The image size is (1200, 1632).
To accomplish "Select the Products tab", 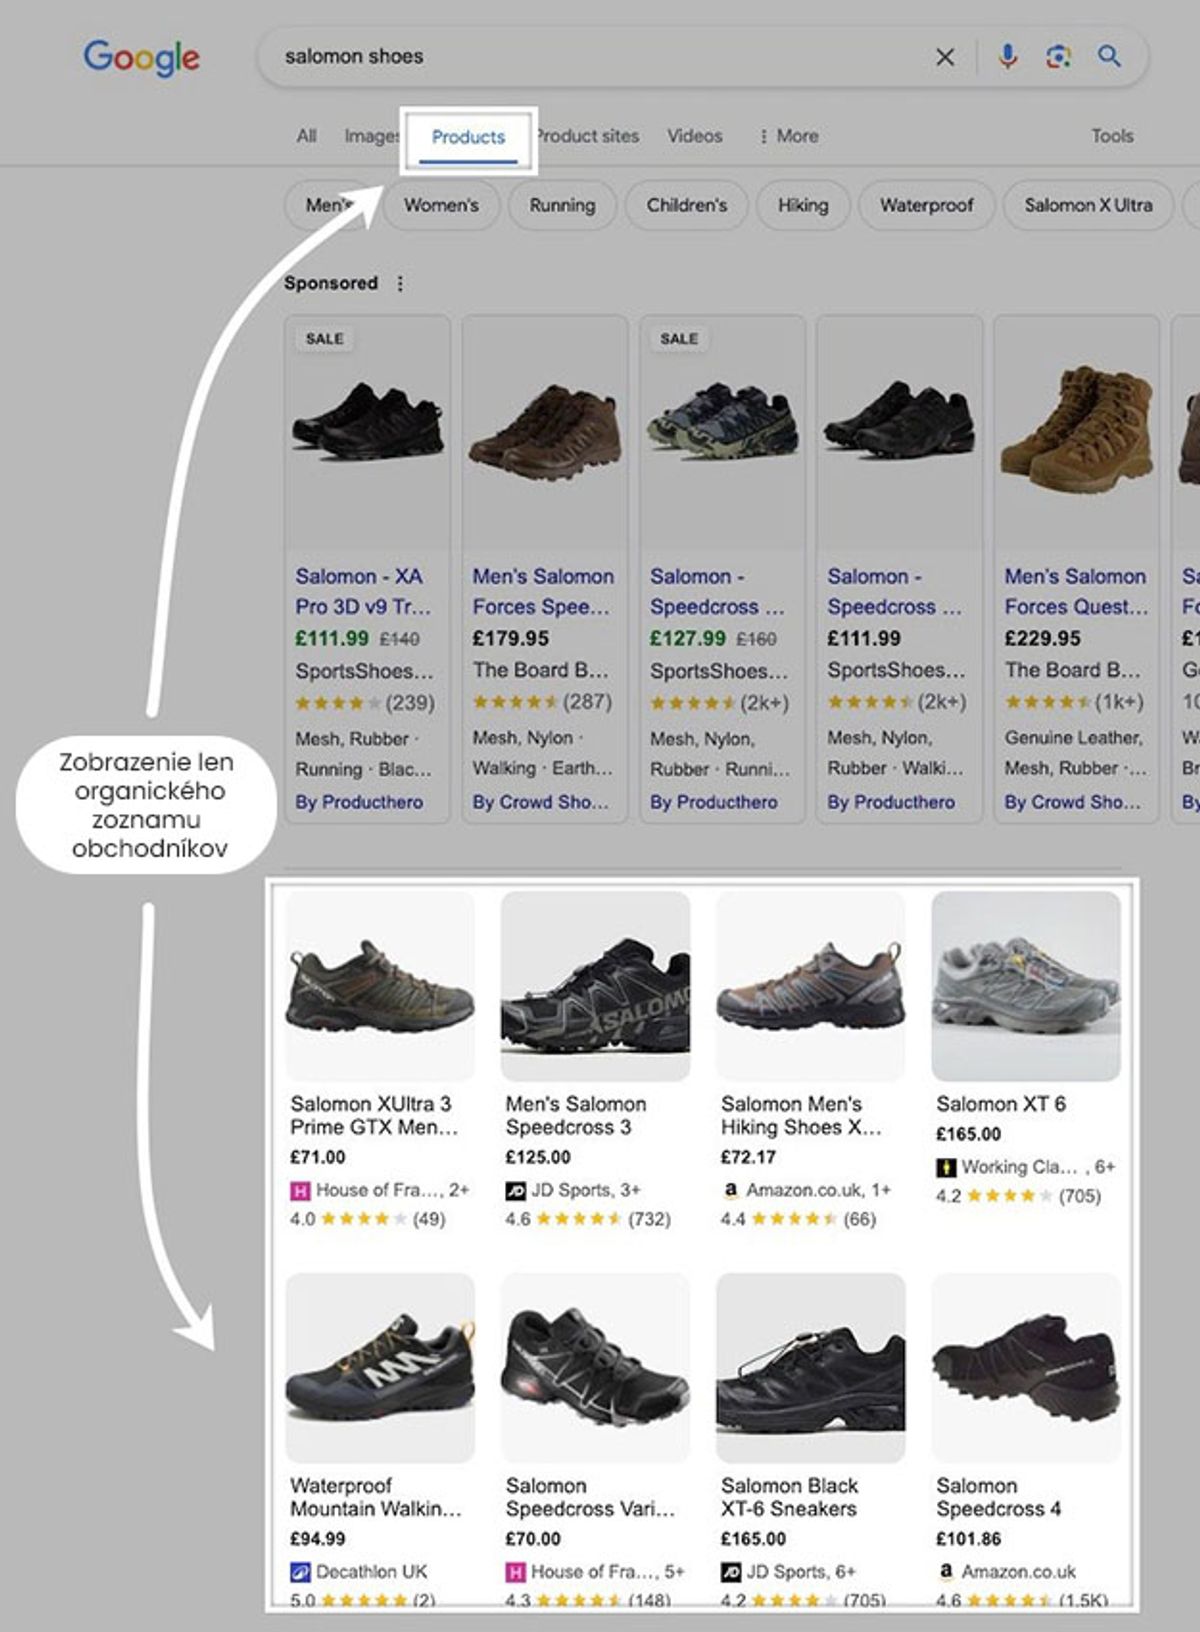I will click(468, 137).
